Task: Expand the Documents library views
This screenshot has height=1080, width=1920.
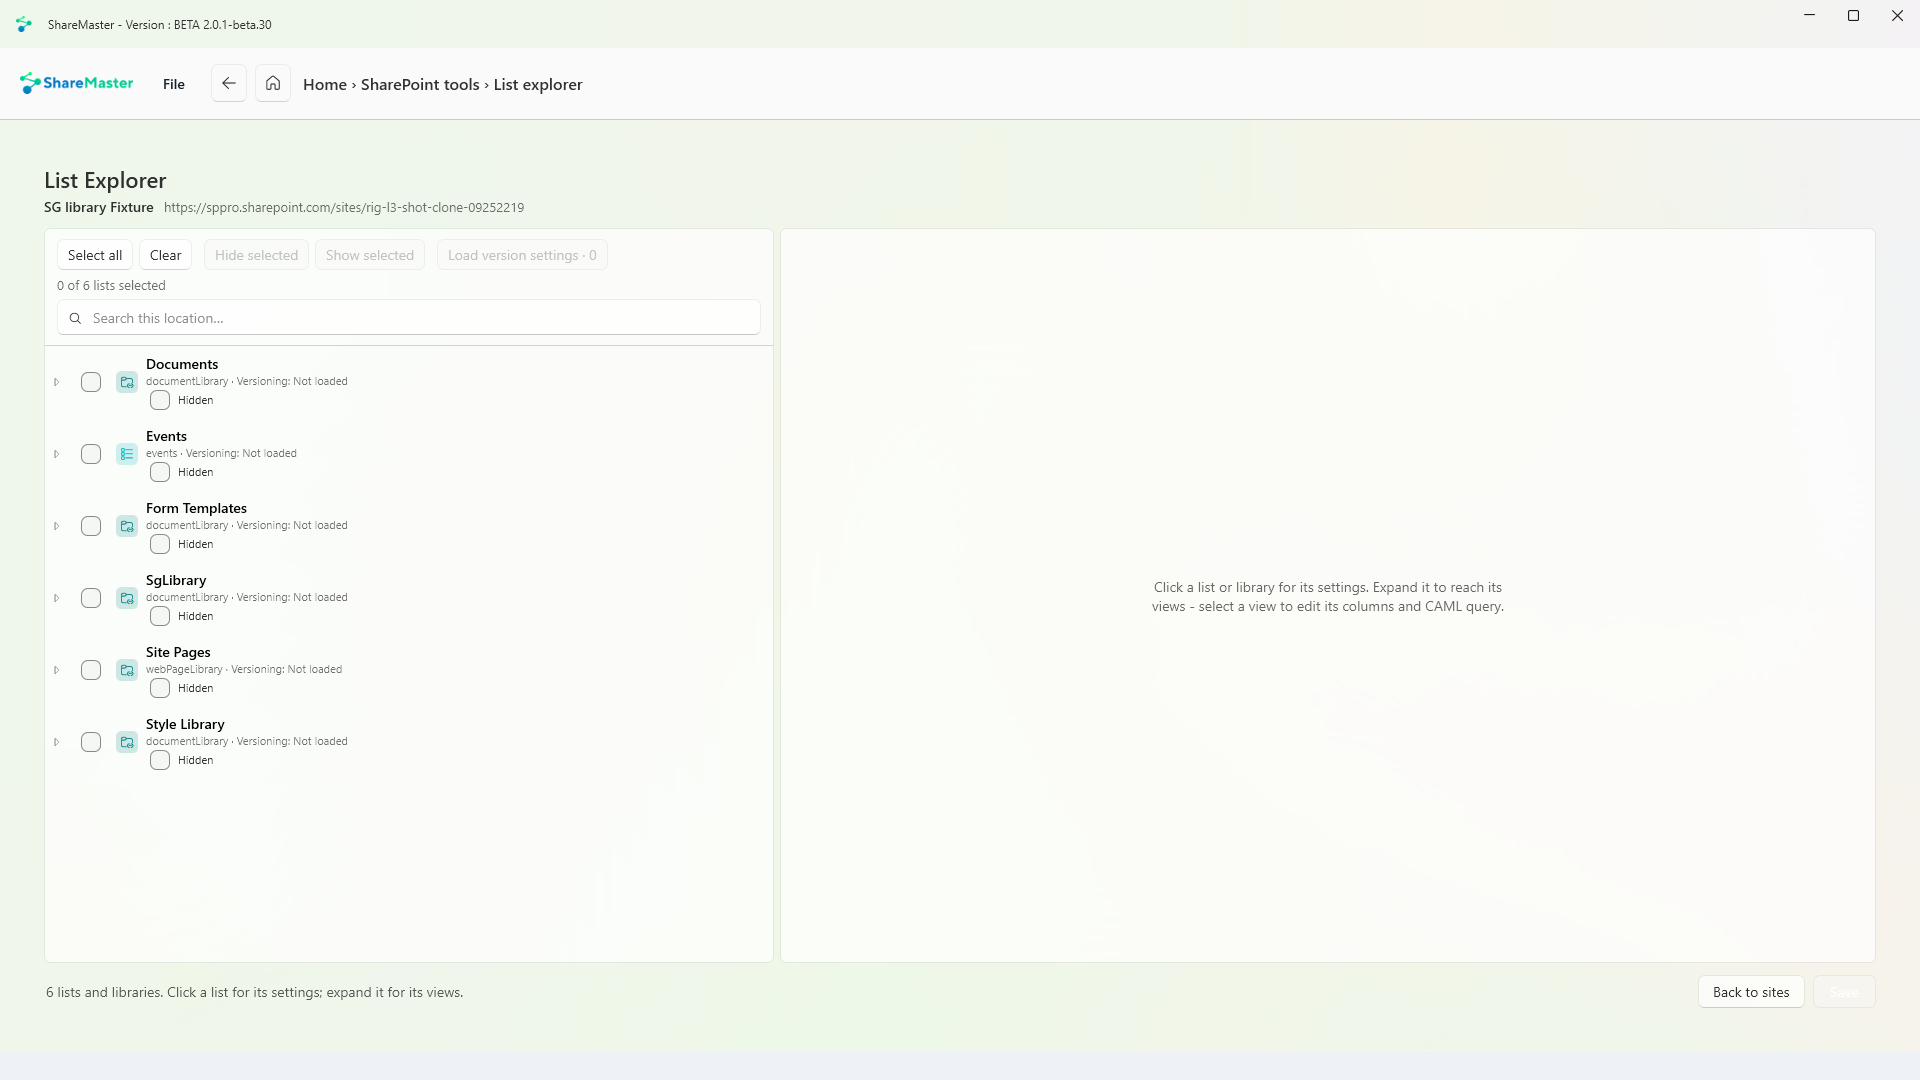Action: [x=57, y=382]
